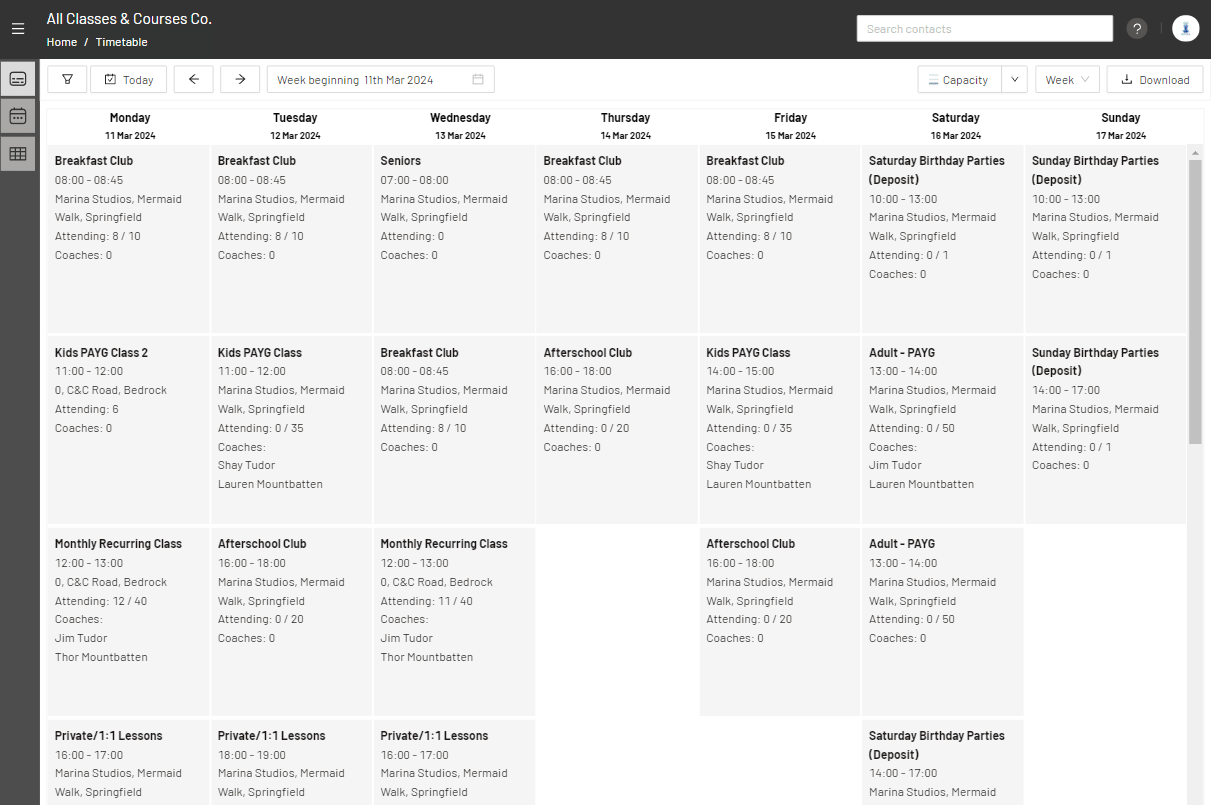Click the vertical timetable scrollbar
Viewport: 1211px width, 805px height.
click(1195, 300)
